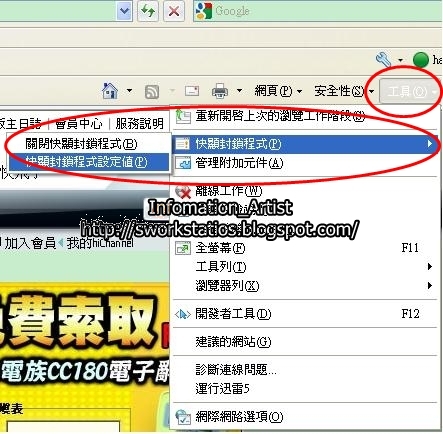Viewport: 443px width, 434px height.
Task: Click the work offline icon
Action: click(x=183, y=191)
